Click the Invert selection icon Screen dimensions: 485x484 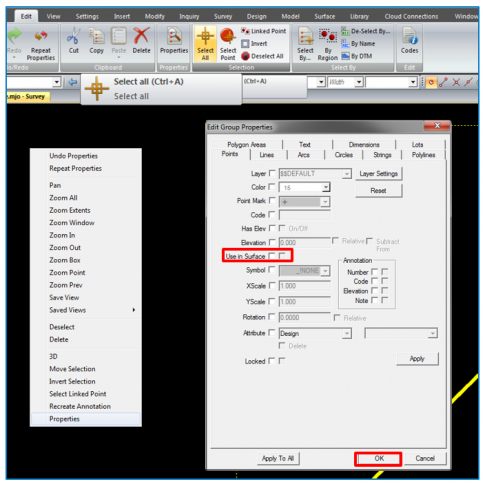coord(245,44)
